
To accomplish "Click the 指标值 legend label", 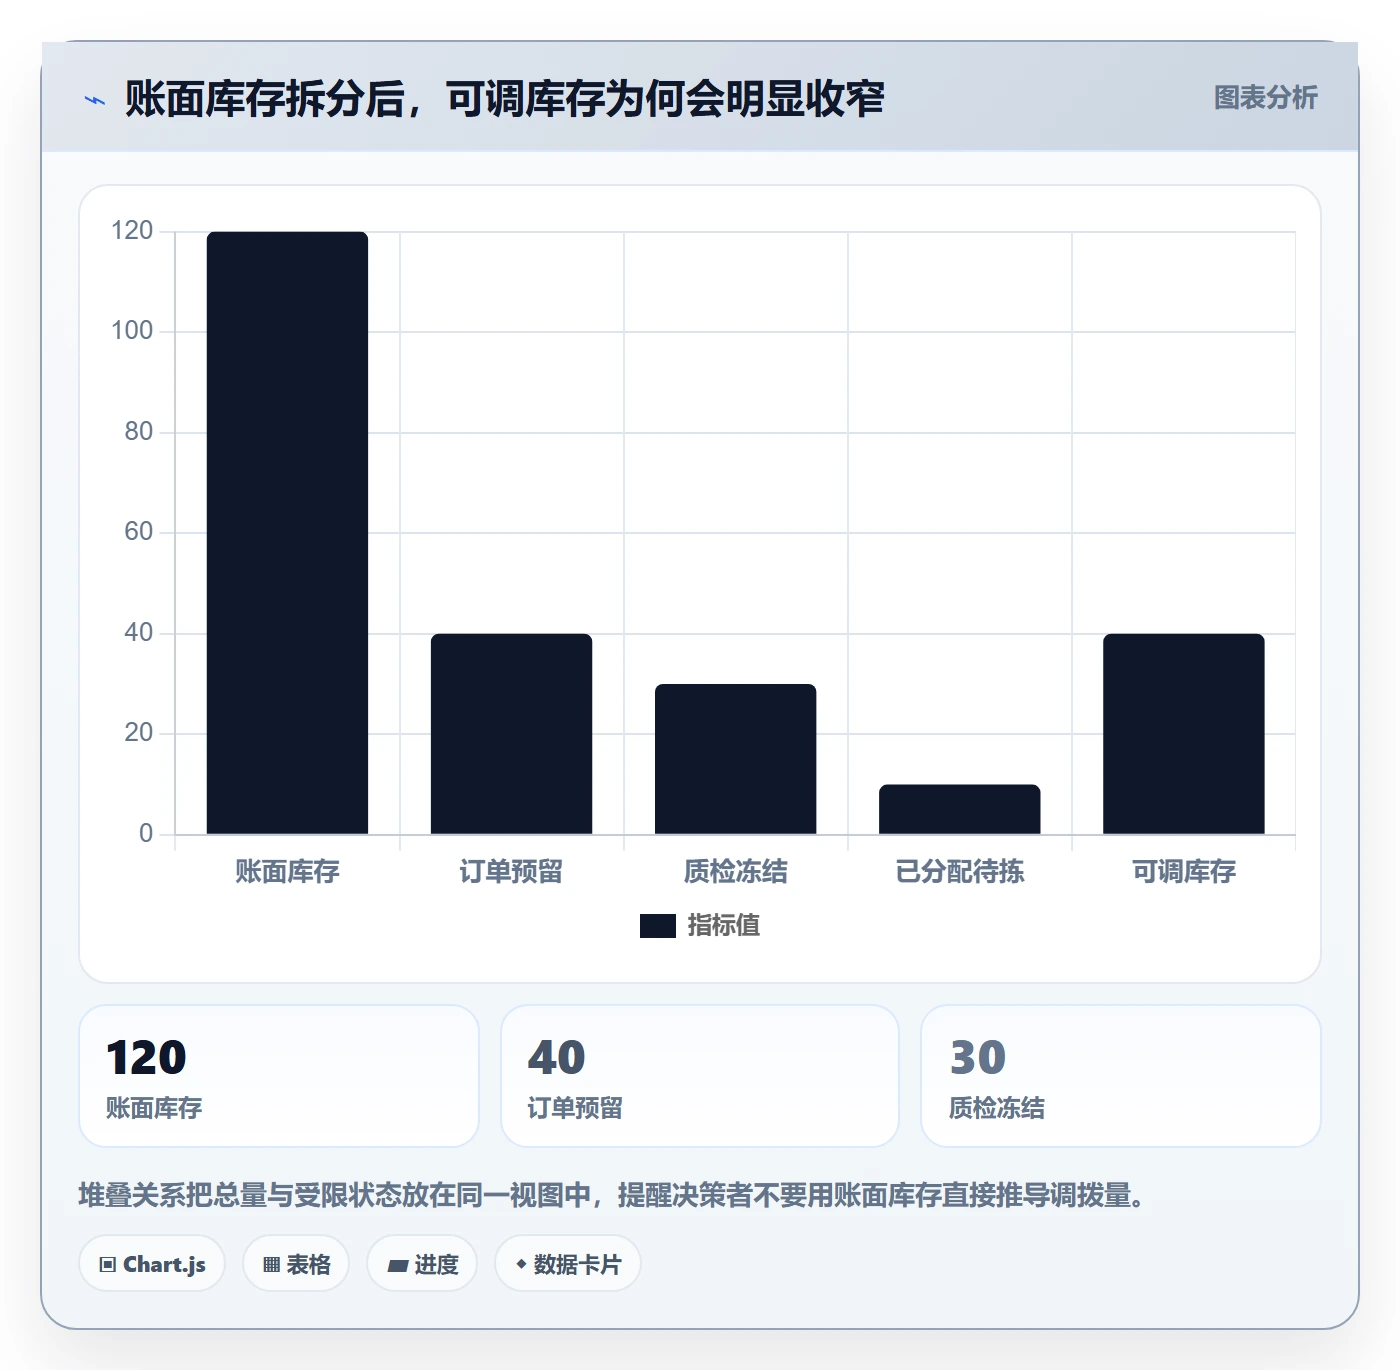I will (724, 926).
